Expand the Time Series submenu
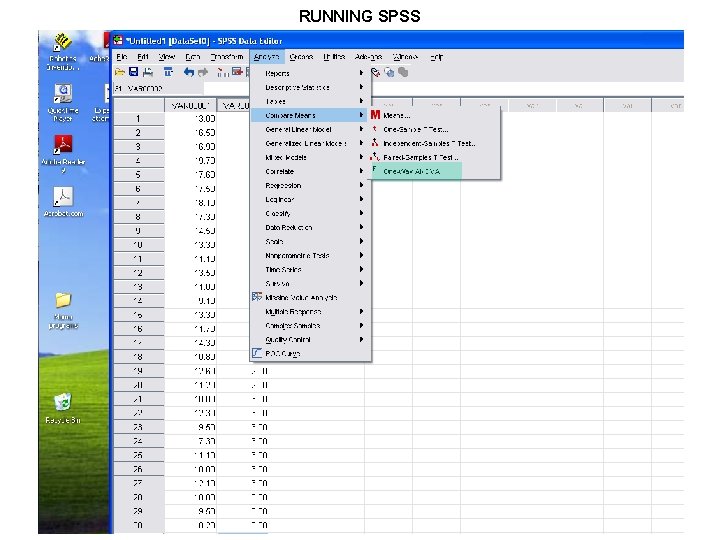720x540 pixels. coord(310,270)
